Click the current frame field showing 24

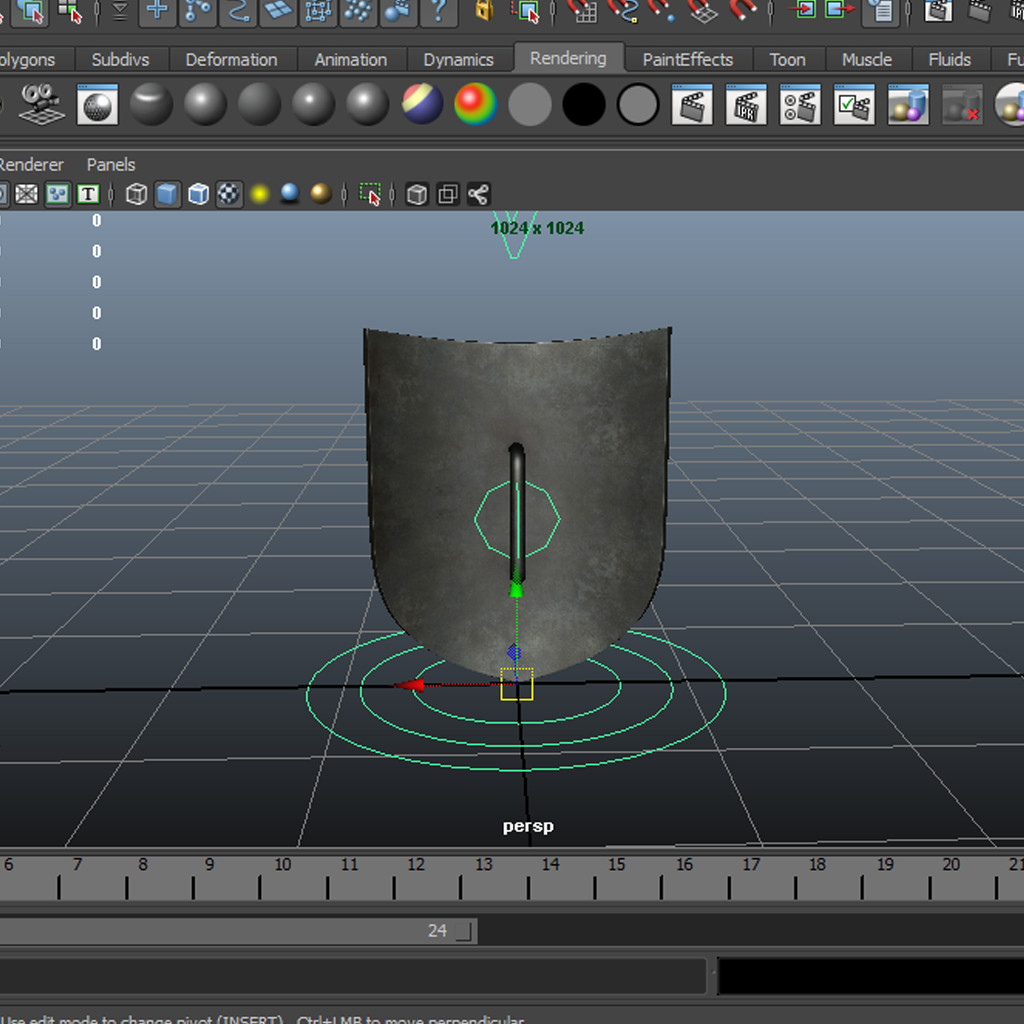437,931
